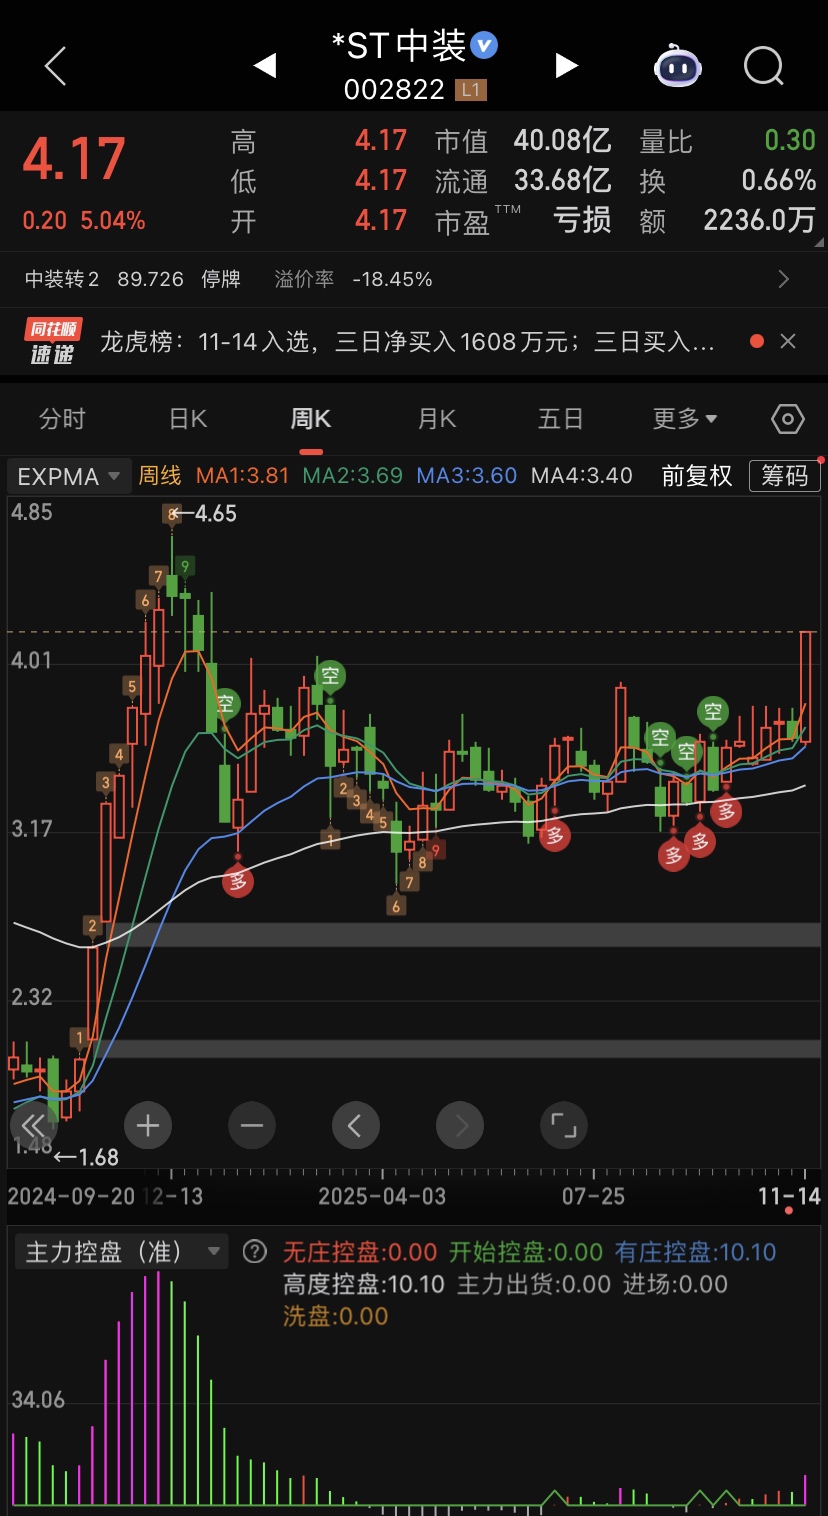Open the robot AI assistant icon
The width and height of the screenshot is (828, 1516).
coord(678,66)
